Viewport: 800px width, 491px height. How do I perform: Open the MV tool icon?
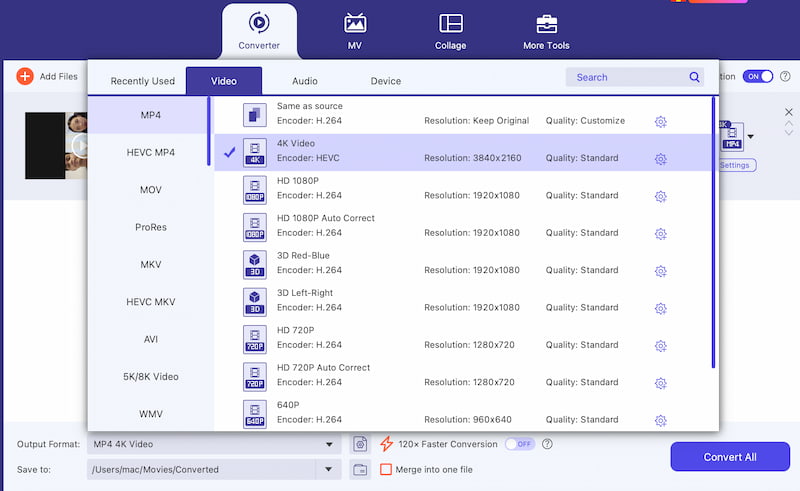tap(355, 23)
